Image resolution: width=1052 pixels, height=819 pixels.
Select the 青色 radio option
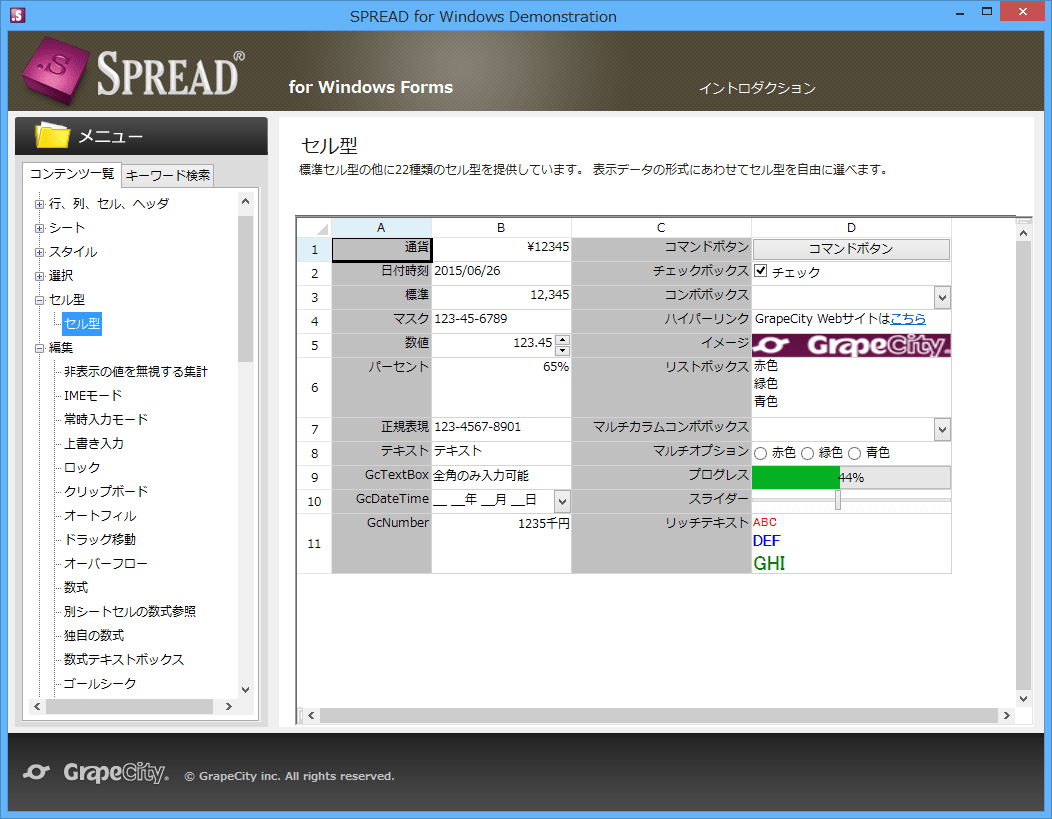(x=855, y=453)
